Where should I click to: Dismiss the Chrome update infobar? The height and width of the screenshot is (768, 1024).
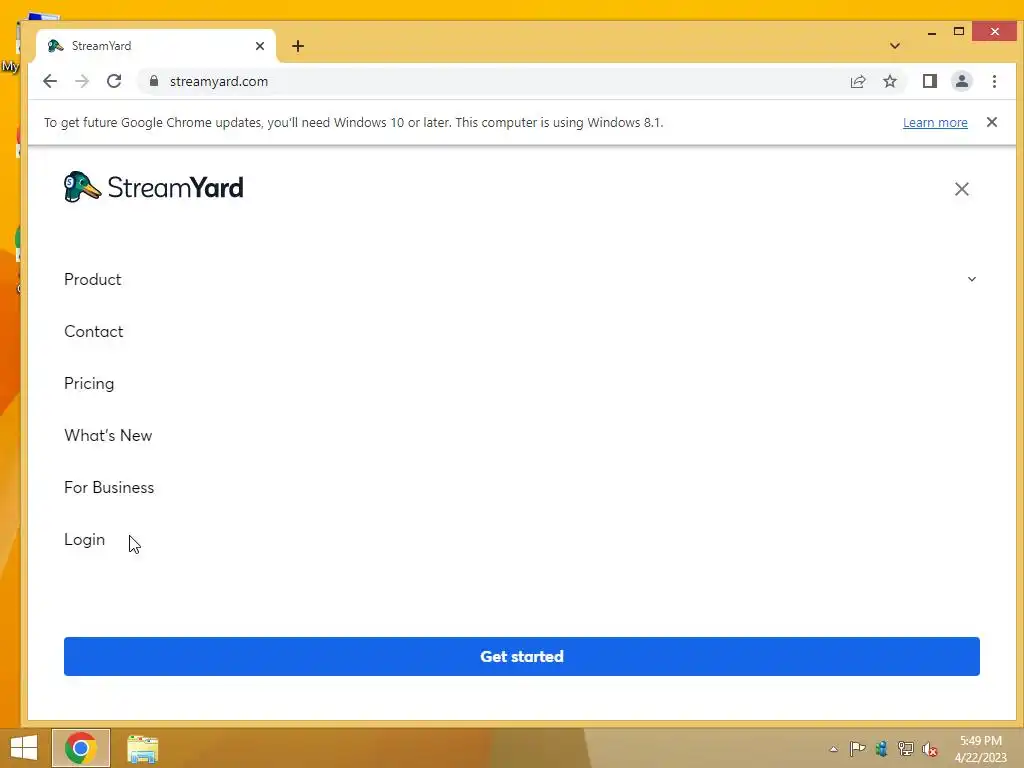[x=991, y=122]
